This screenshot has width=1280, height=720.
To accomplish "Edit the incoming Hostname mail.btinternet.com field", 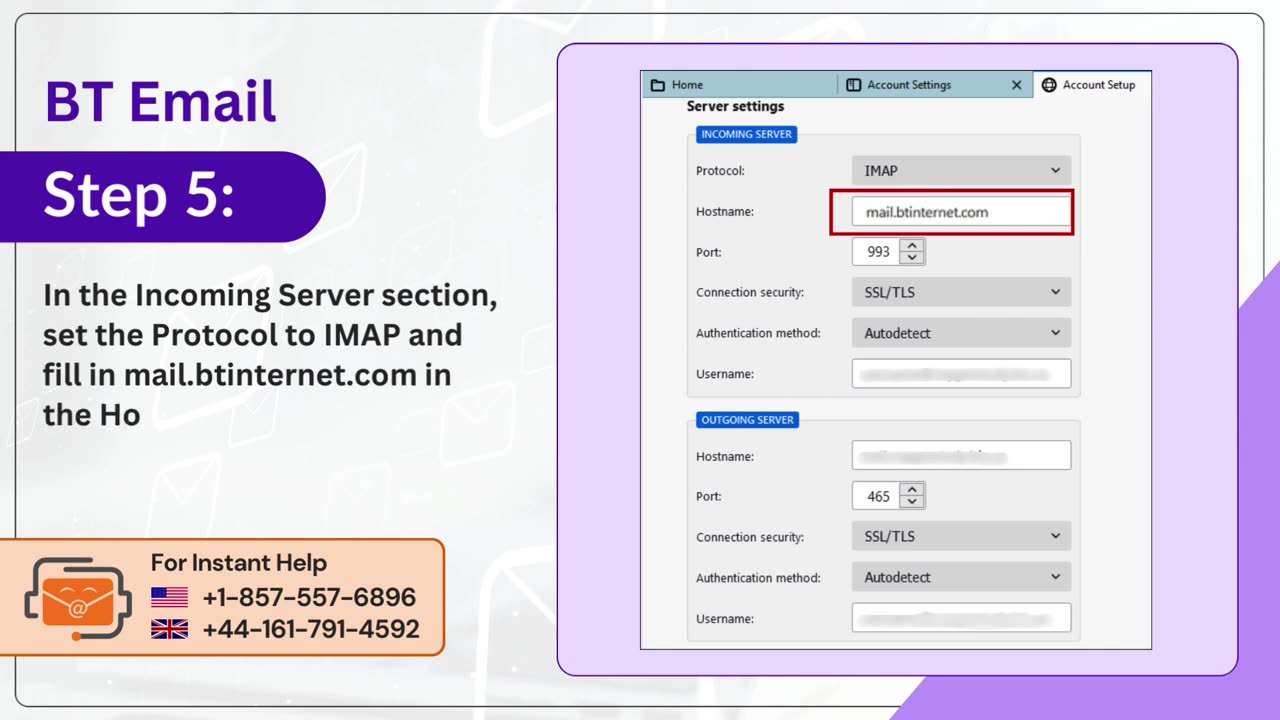I will click(x=961, y=212).
